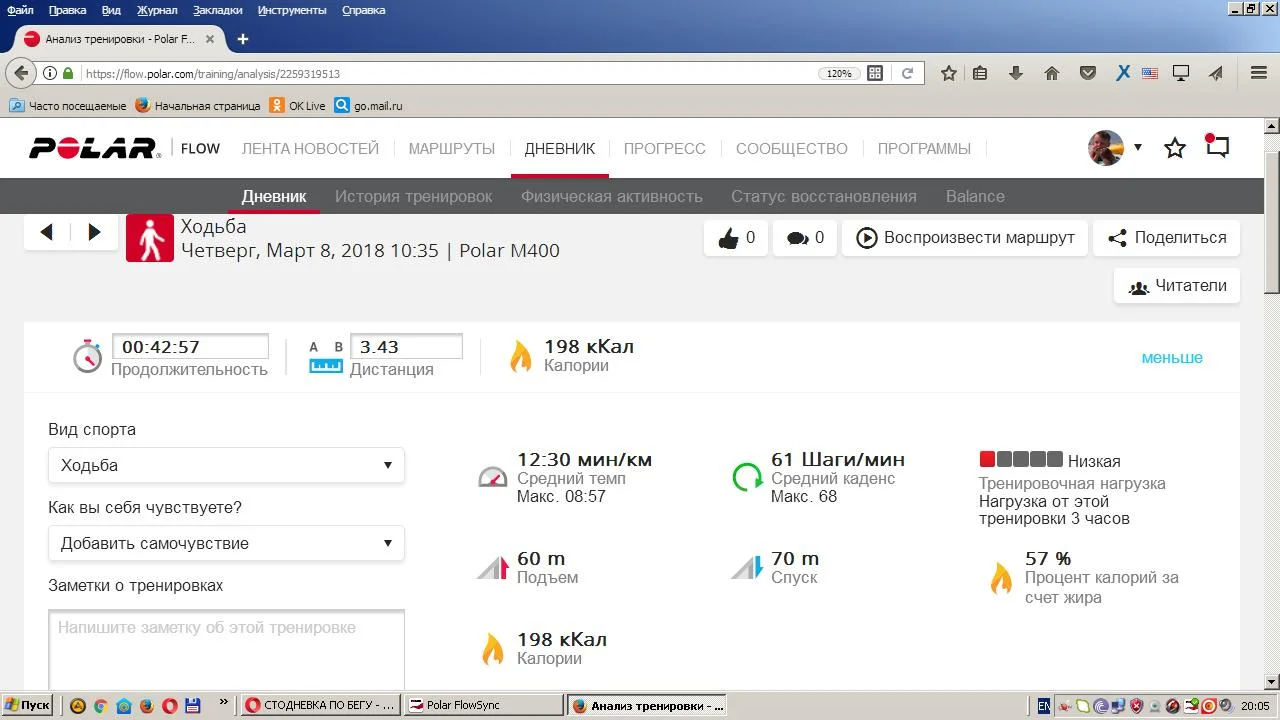1280x720 pixels.
Task: Open ЛЕНТА НОВОСТЕЙ in main navigation
Action: (x=310, y=149)
